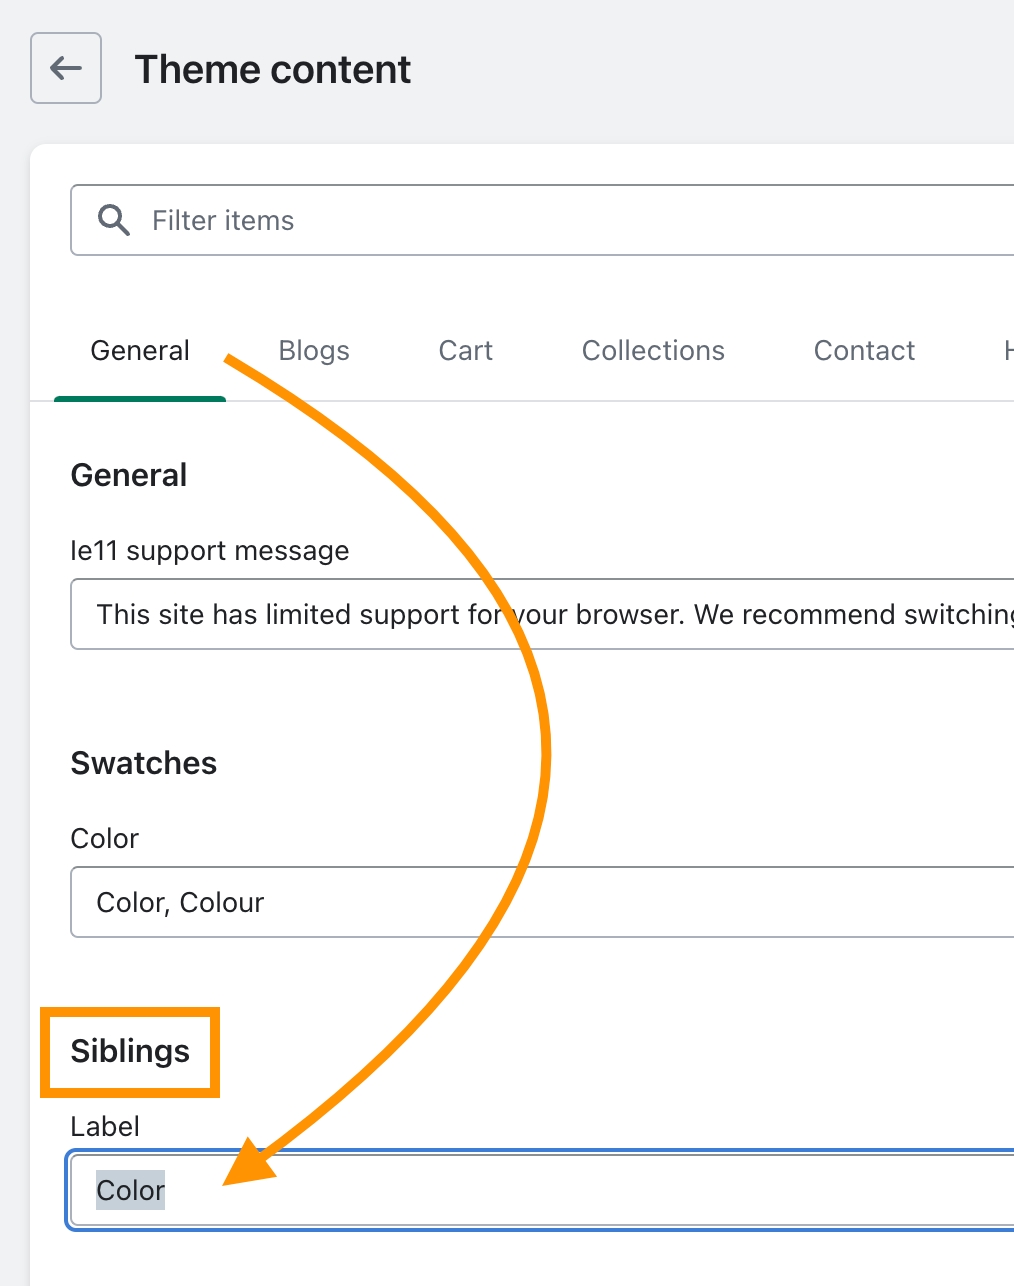This screenshot has width=1014, height=1286.
Task: Click the Swatches section heading
Action: pyautogui.click(x=144, y=763)
